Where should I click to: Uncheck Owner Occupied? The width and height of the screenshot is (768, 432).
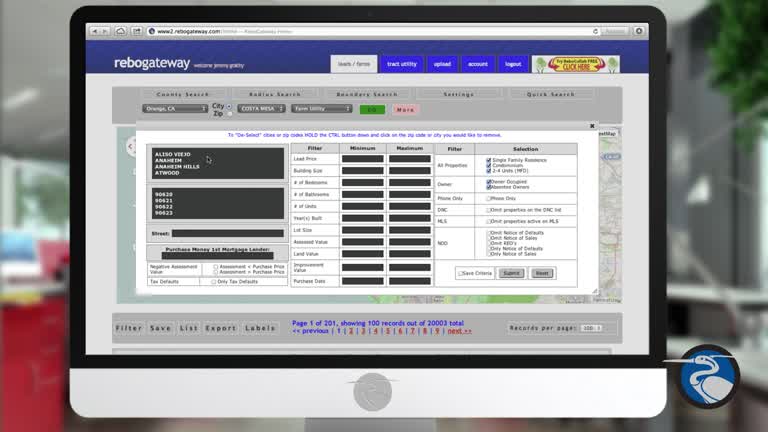tap(488, 182)
